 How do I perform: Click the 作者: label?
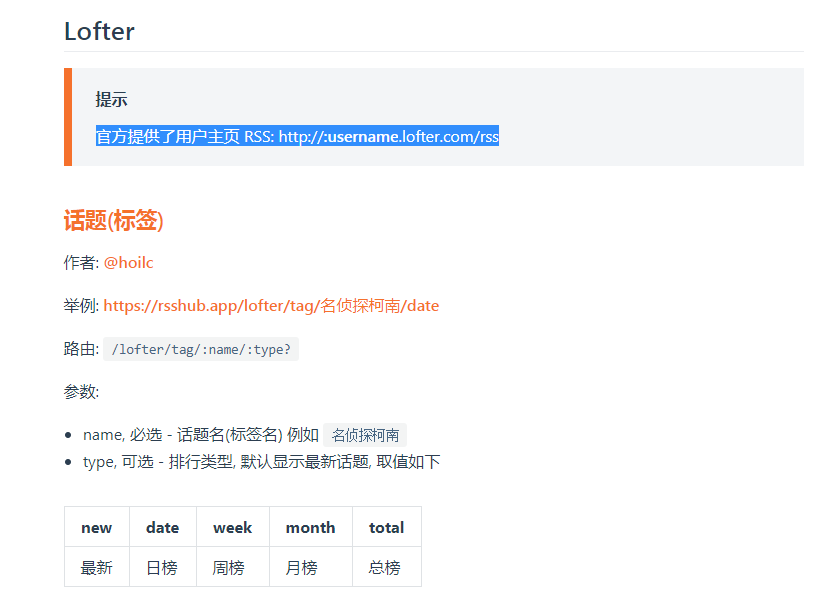coord(81,263)
